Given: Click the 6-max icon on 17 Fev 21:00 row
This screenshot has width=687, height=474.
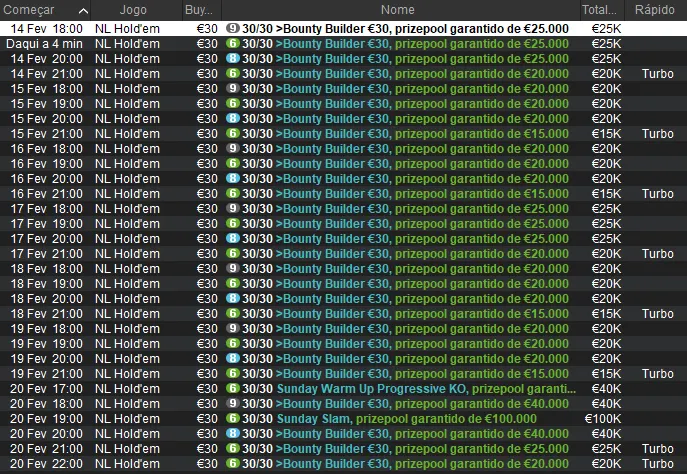Looking at the screenshot, I should click(233, 253).
